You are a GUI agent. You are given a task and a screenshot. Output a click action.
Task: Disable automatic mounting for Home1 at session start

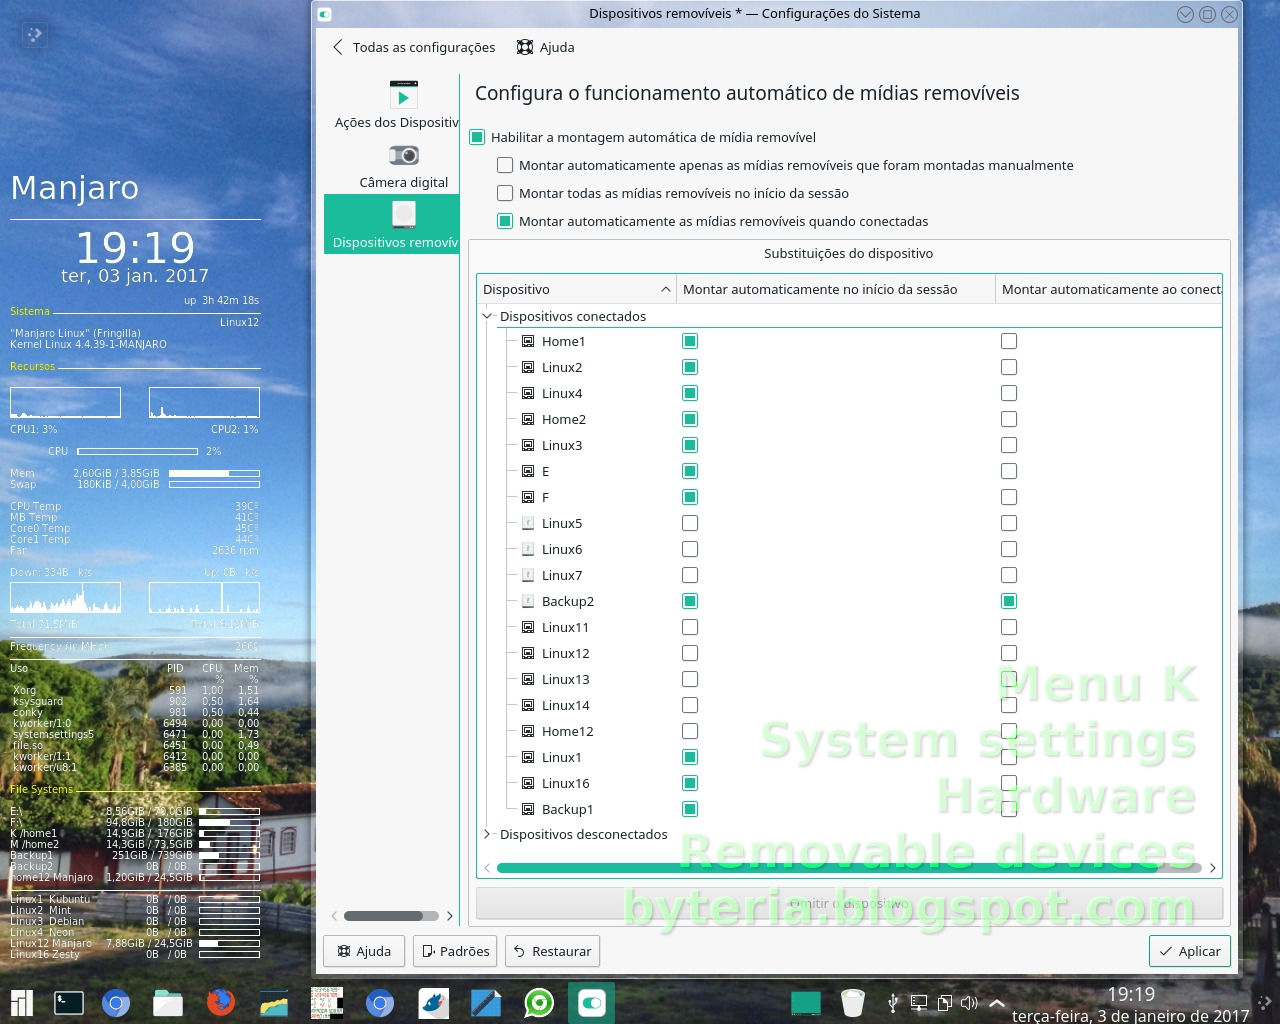690,341
